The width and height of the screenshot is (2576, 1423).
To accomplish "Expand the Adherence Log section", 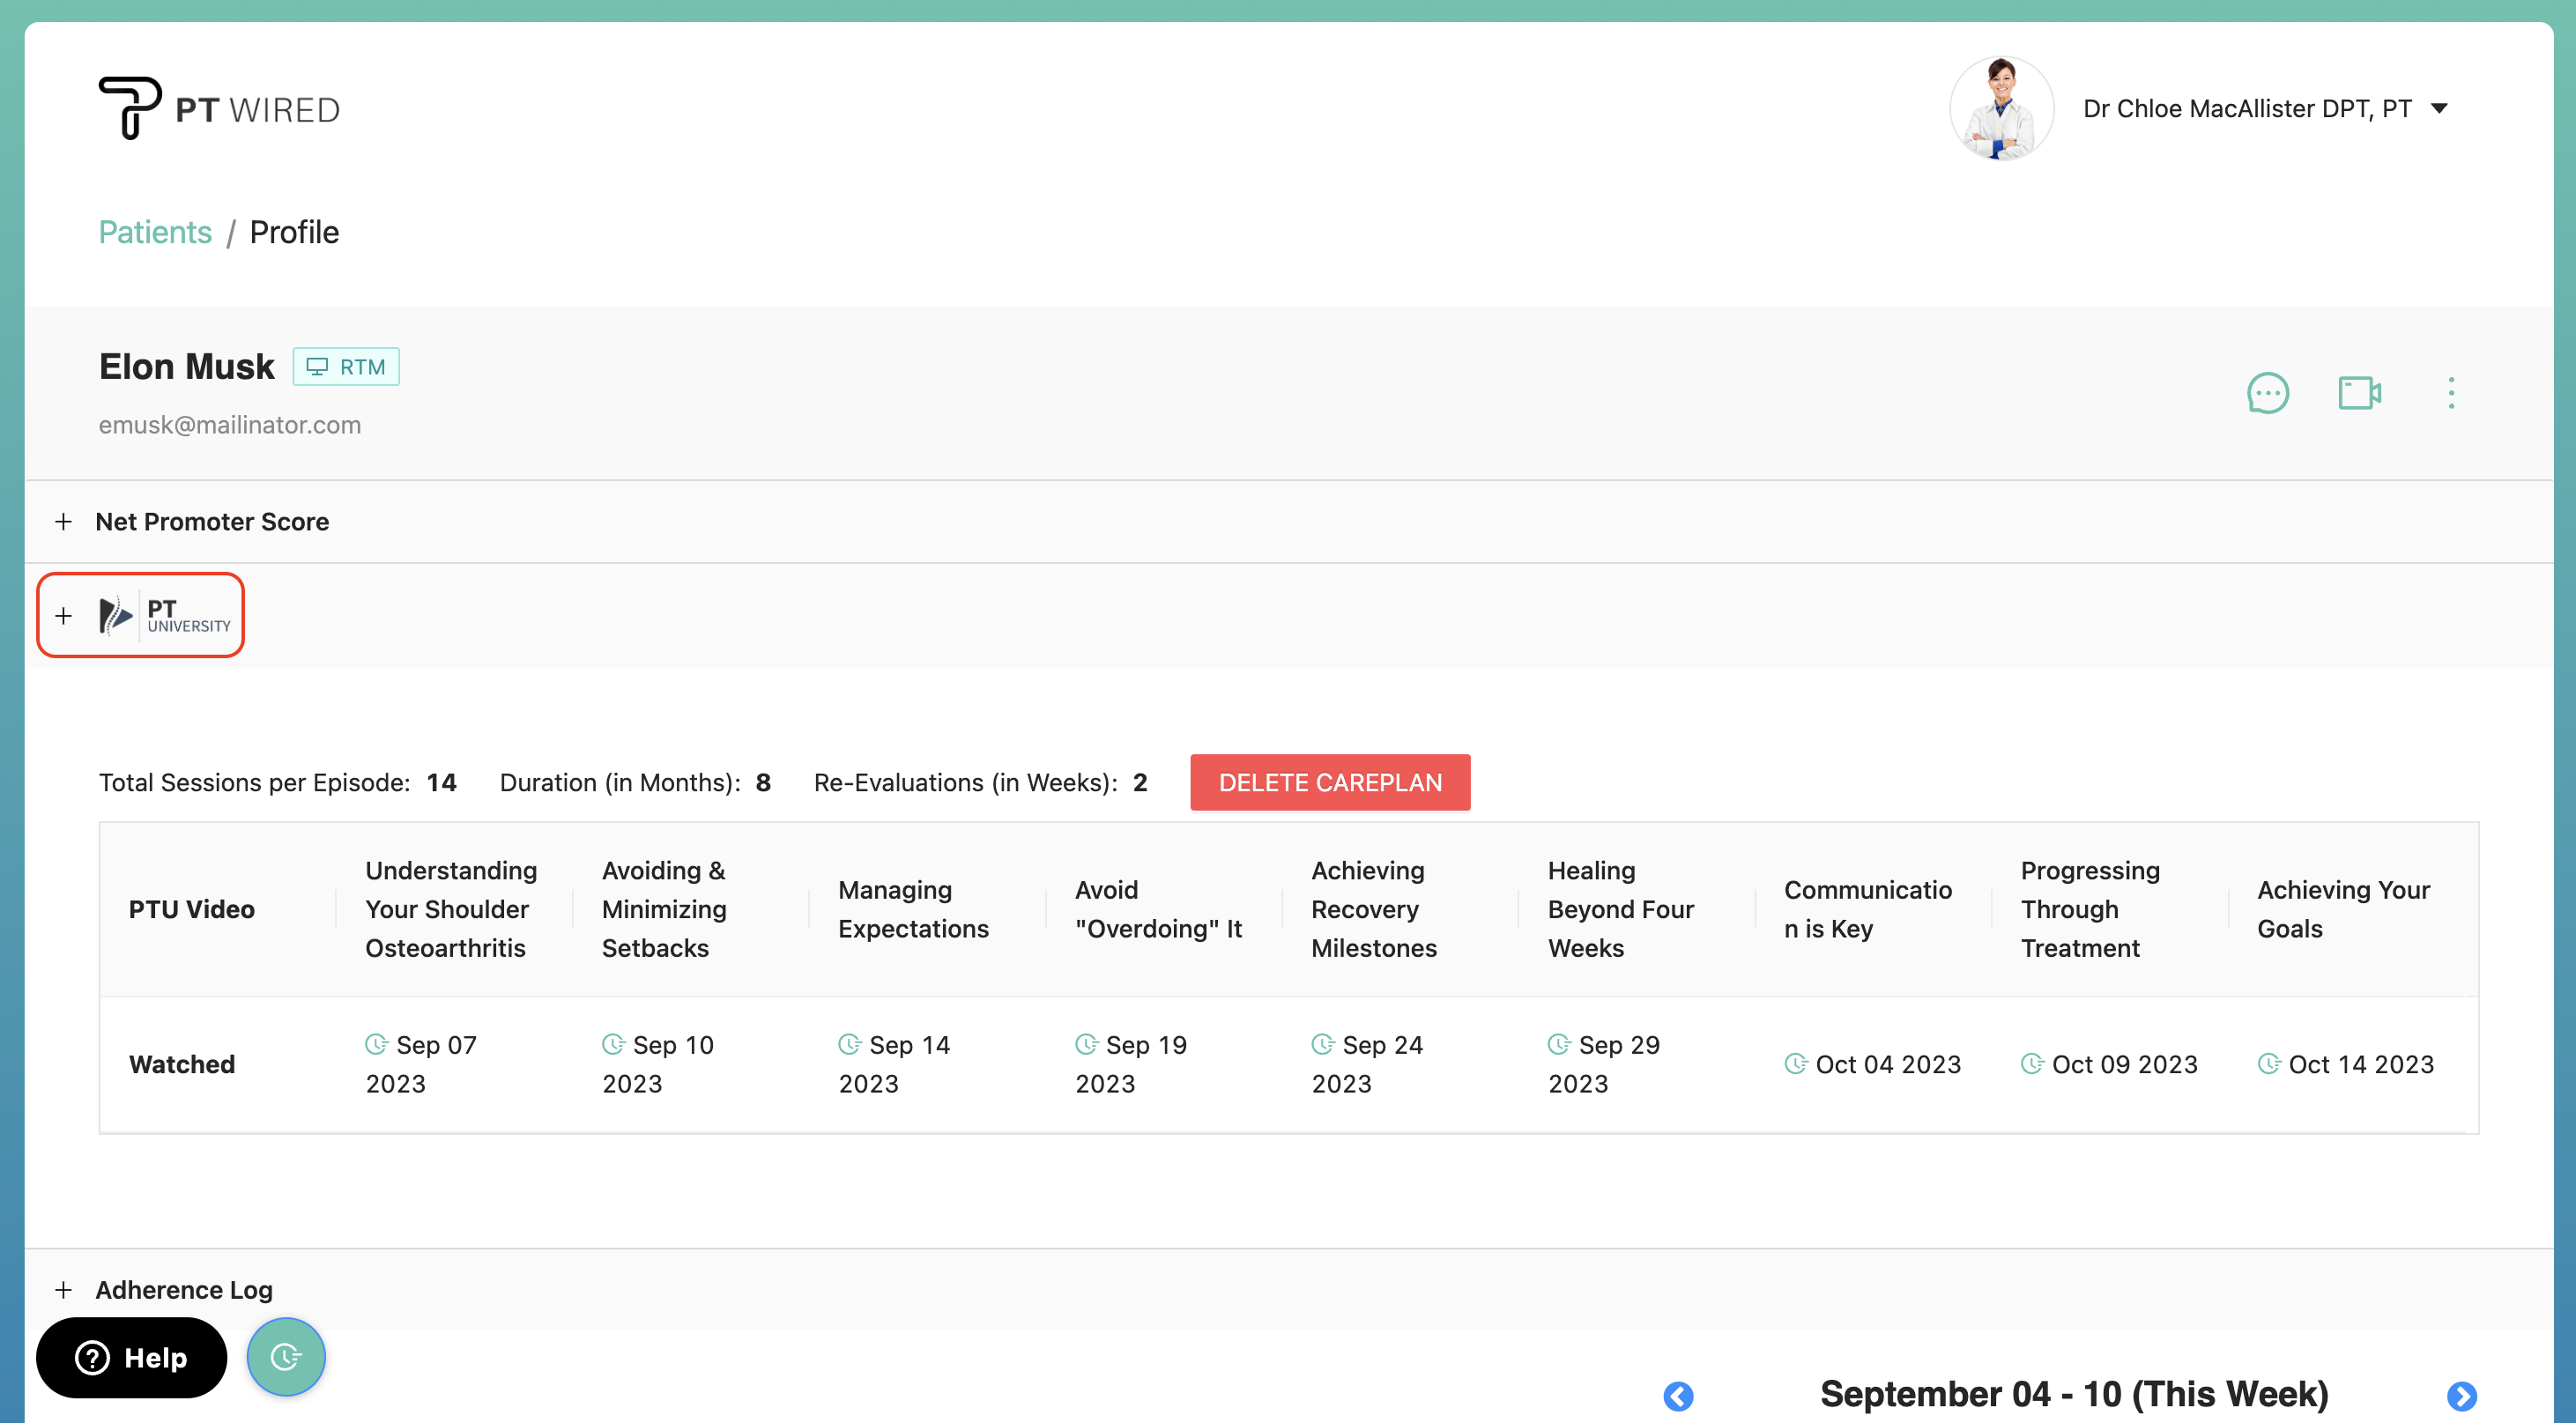I will pos(63,1290).
